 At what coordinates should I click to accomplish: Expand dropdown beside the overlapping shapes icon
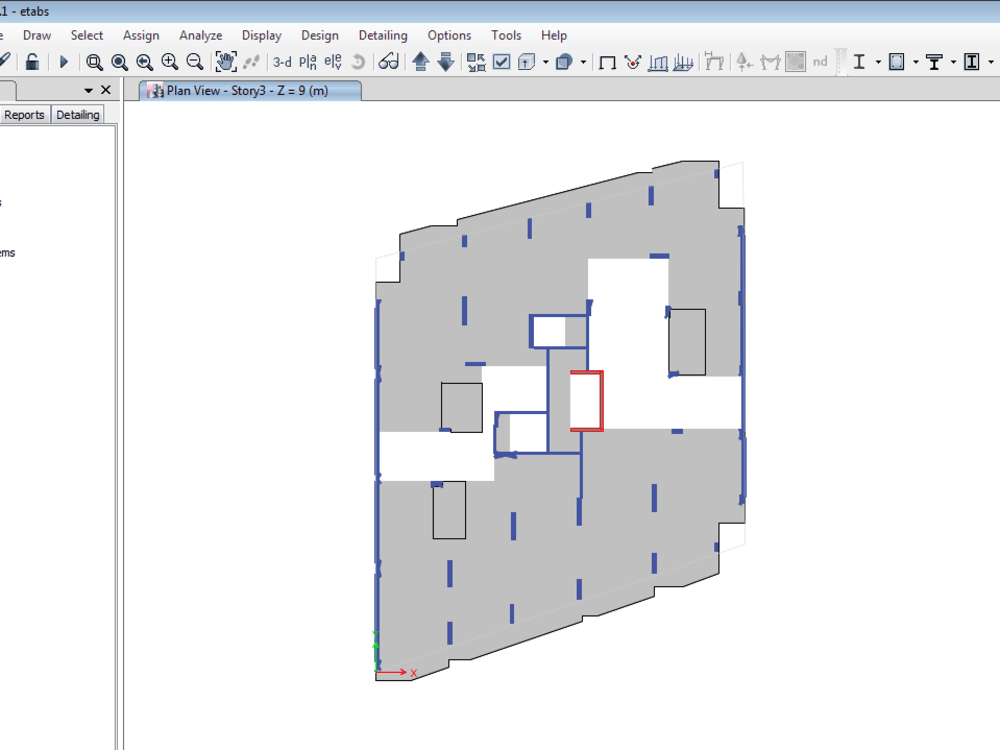[583, 62]
